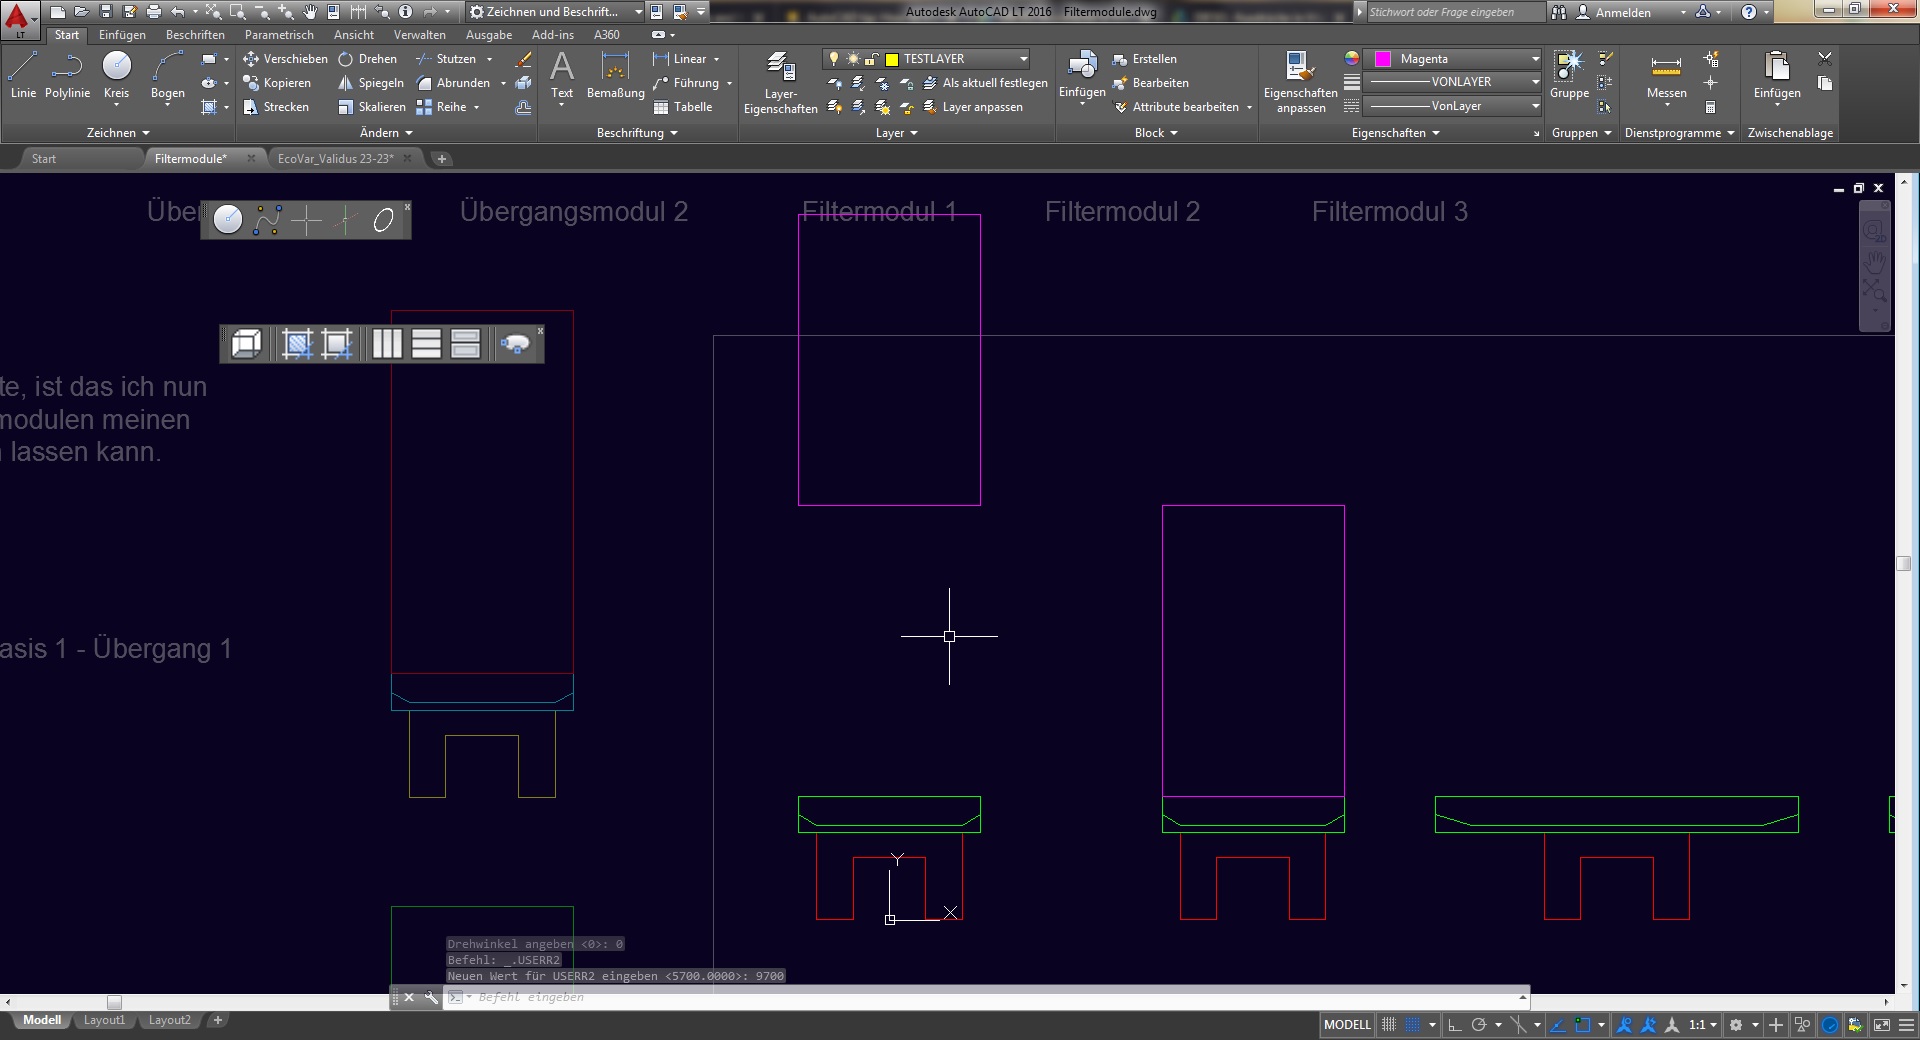Use the Spiegeln mirror tool
The height and width of the screenshot is (1040, 1920).
tap(371, 83)
